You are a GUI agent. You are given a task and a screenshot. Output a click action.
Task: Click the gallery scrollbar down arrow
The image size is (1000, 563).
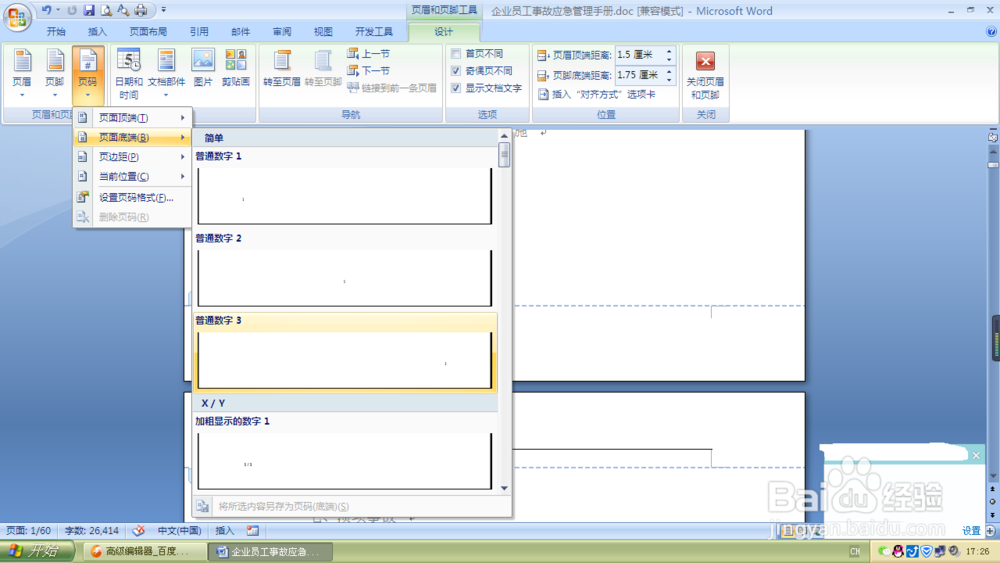pyautogui.click(x=504, y=488)
